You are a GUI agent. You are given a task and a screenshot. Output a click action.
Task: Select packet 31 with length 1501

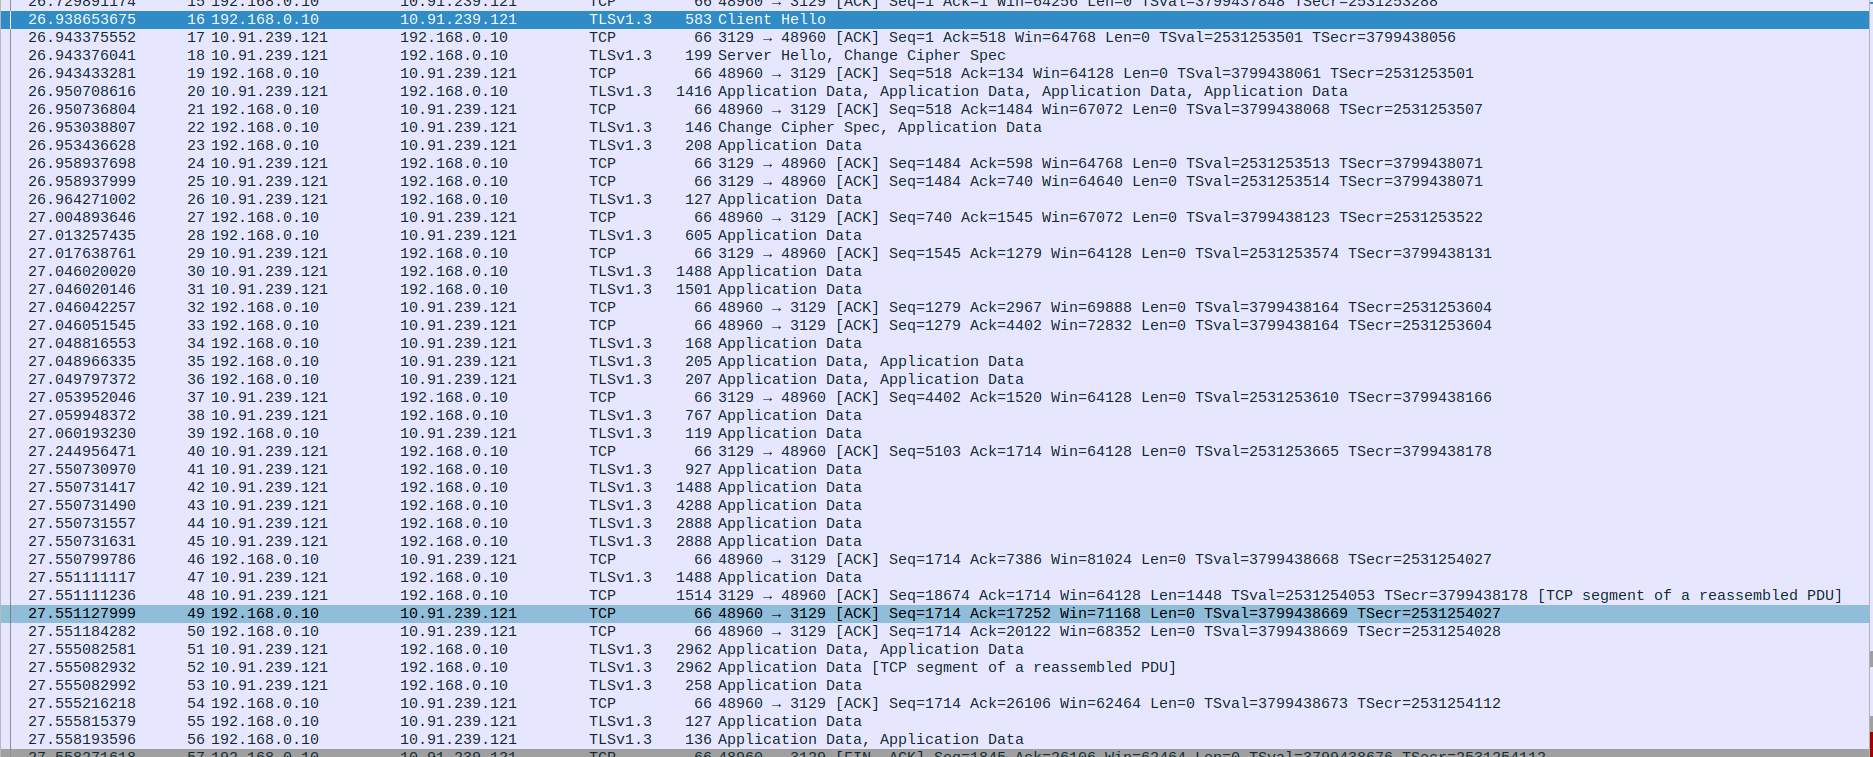point(700,289)
